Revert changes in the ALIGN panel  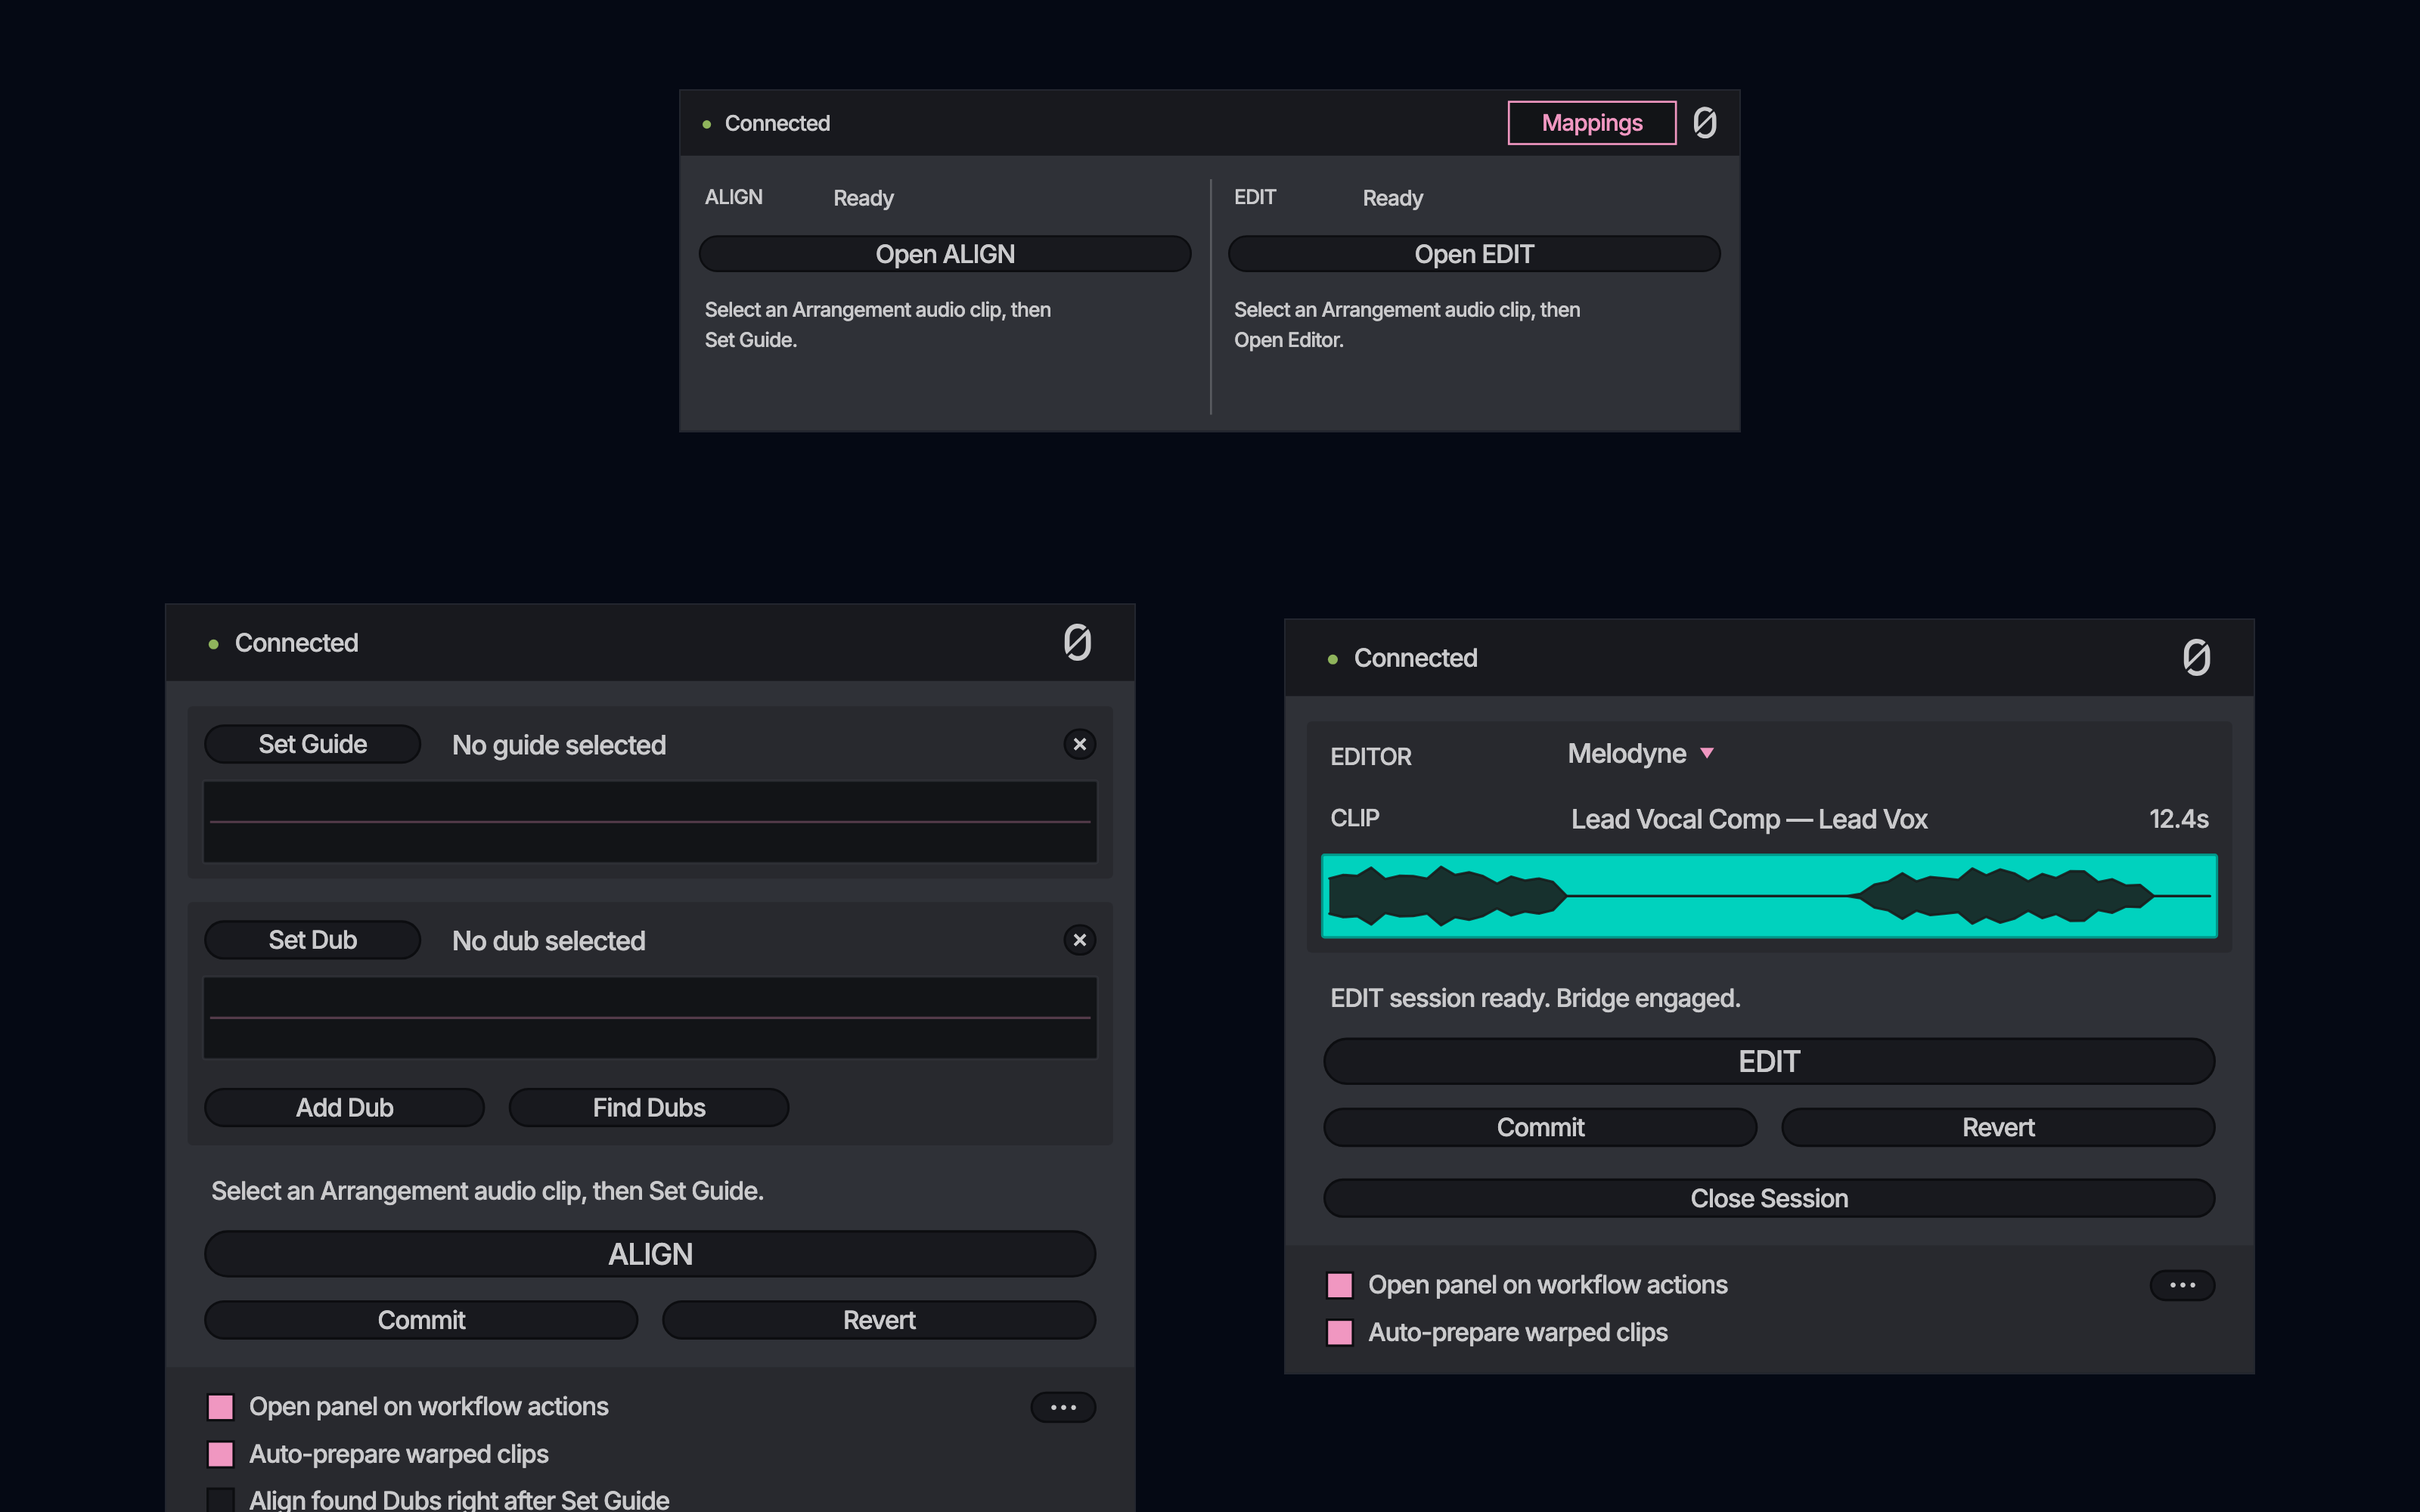[x=879, y=1320]
